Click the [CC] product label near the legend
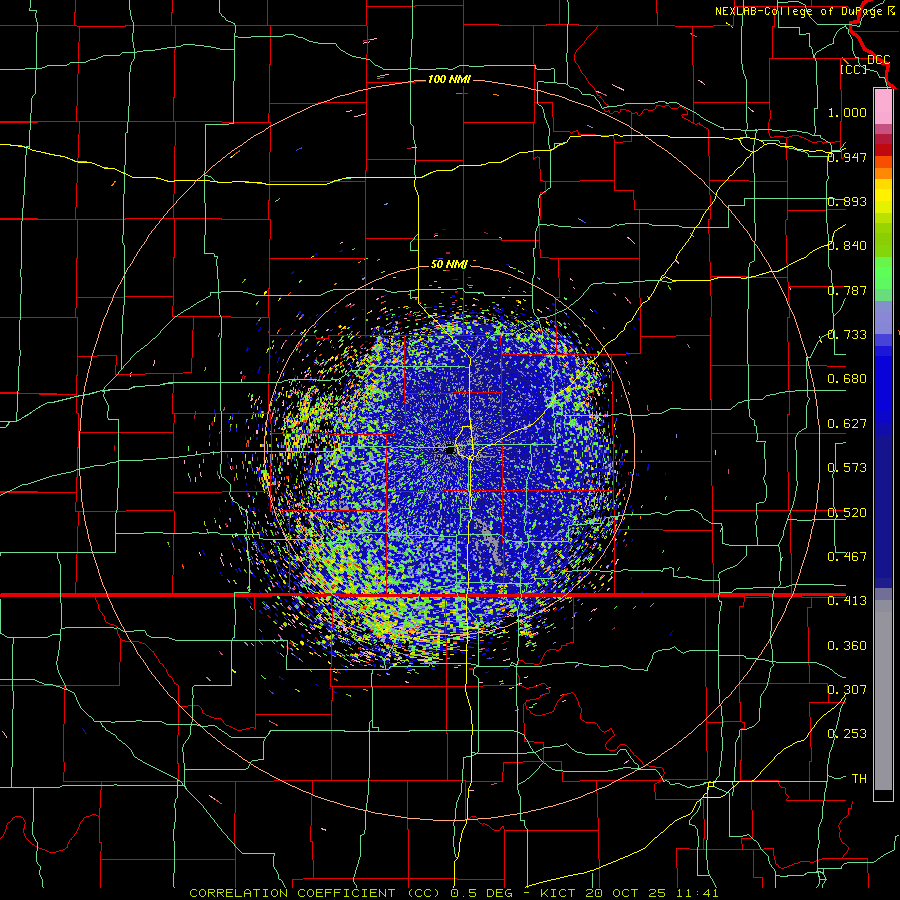The height and width of the screenshot is (900, 900). 853,69
